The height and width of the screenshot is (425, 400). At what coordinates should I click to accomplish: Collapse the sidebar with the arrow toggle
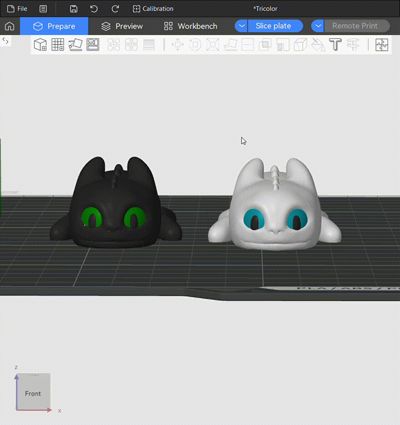click(x=6, y=41)
